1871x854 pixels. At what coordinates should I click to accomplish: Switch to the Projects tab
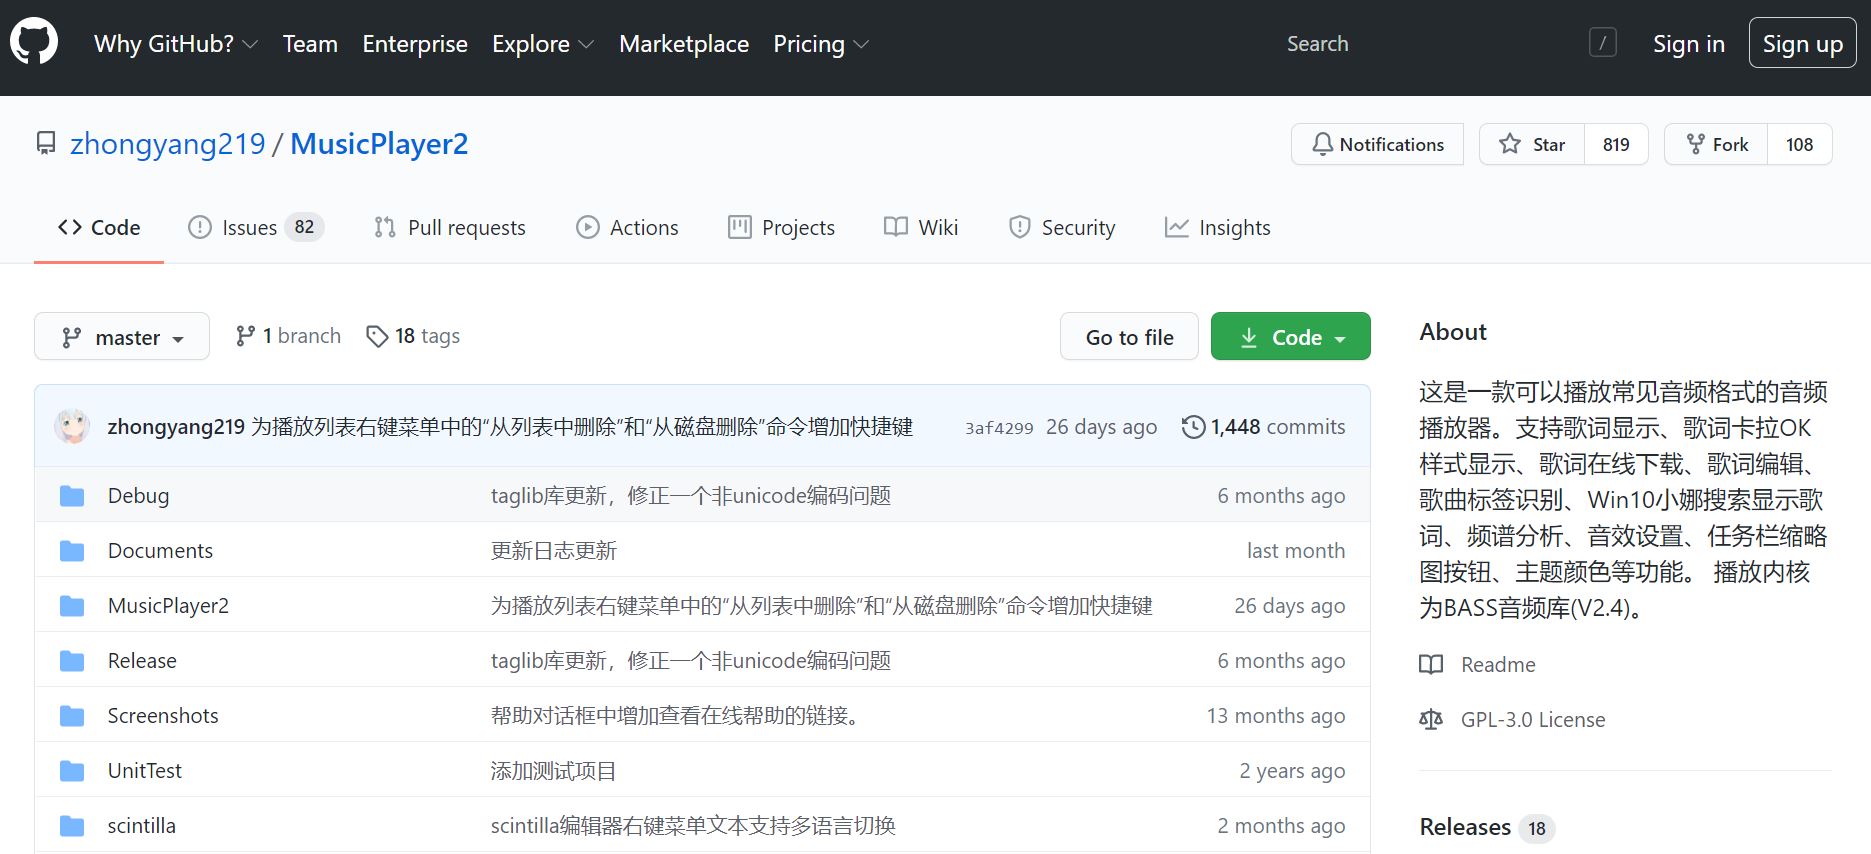tap(781, 228)
